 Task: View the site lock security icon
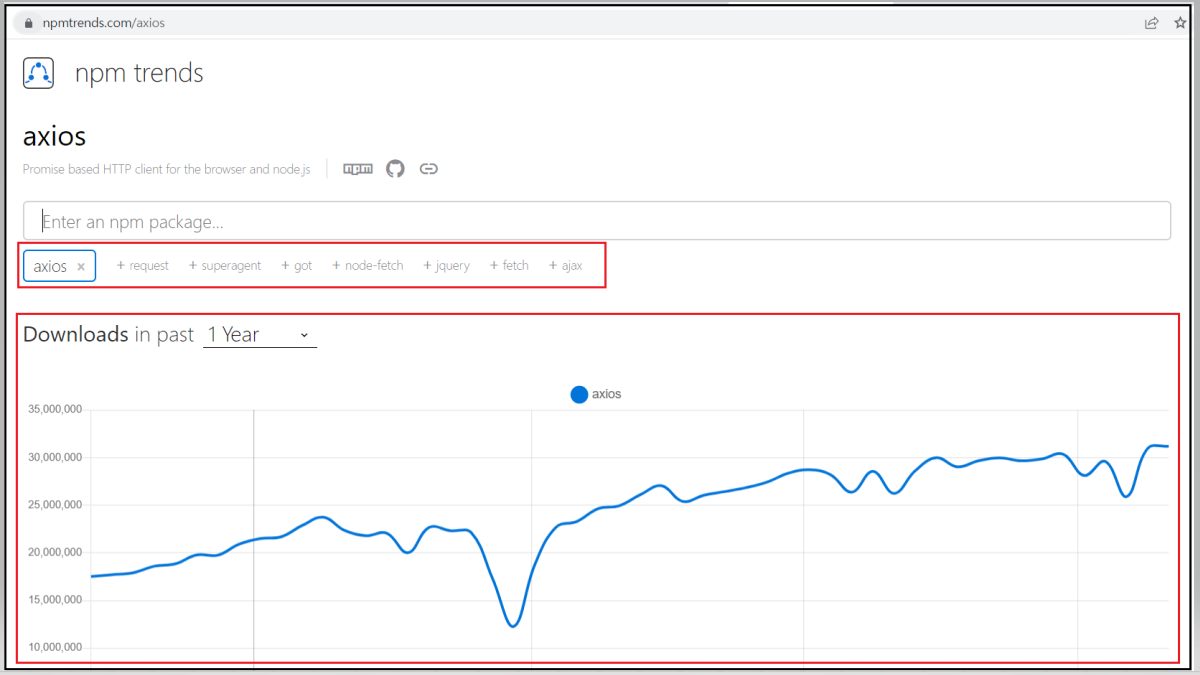[29, 22]
